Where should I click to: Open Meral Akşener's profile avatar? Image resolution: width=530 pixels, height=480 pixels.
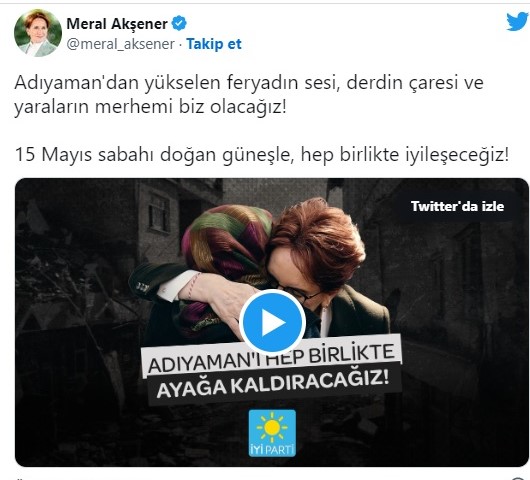[x=38, y=33]
